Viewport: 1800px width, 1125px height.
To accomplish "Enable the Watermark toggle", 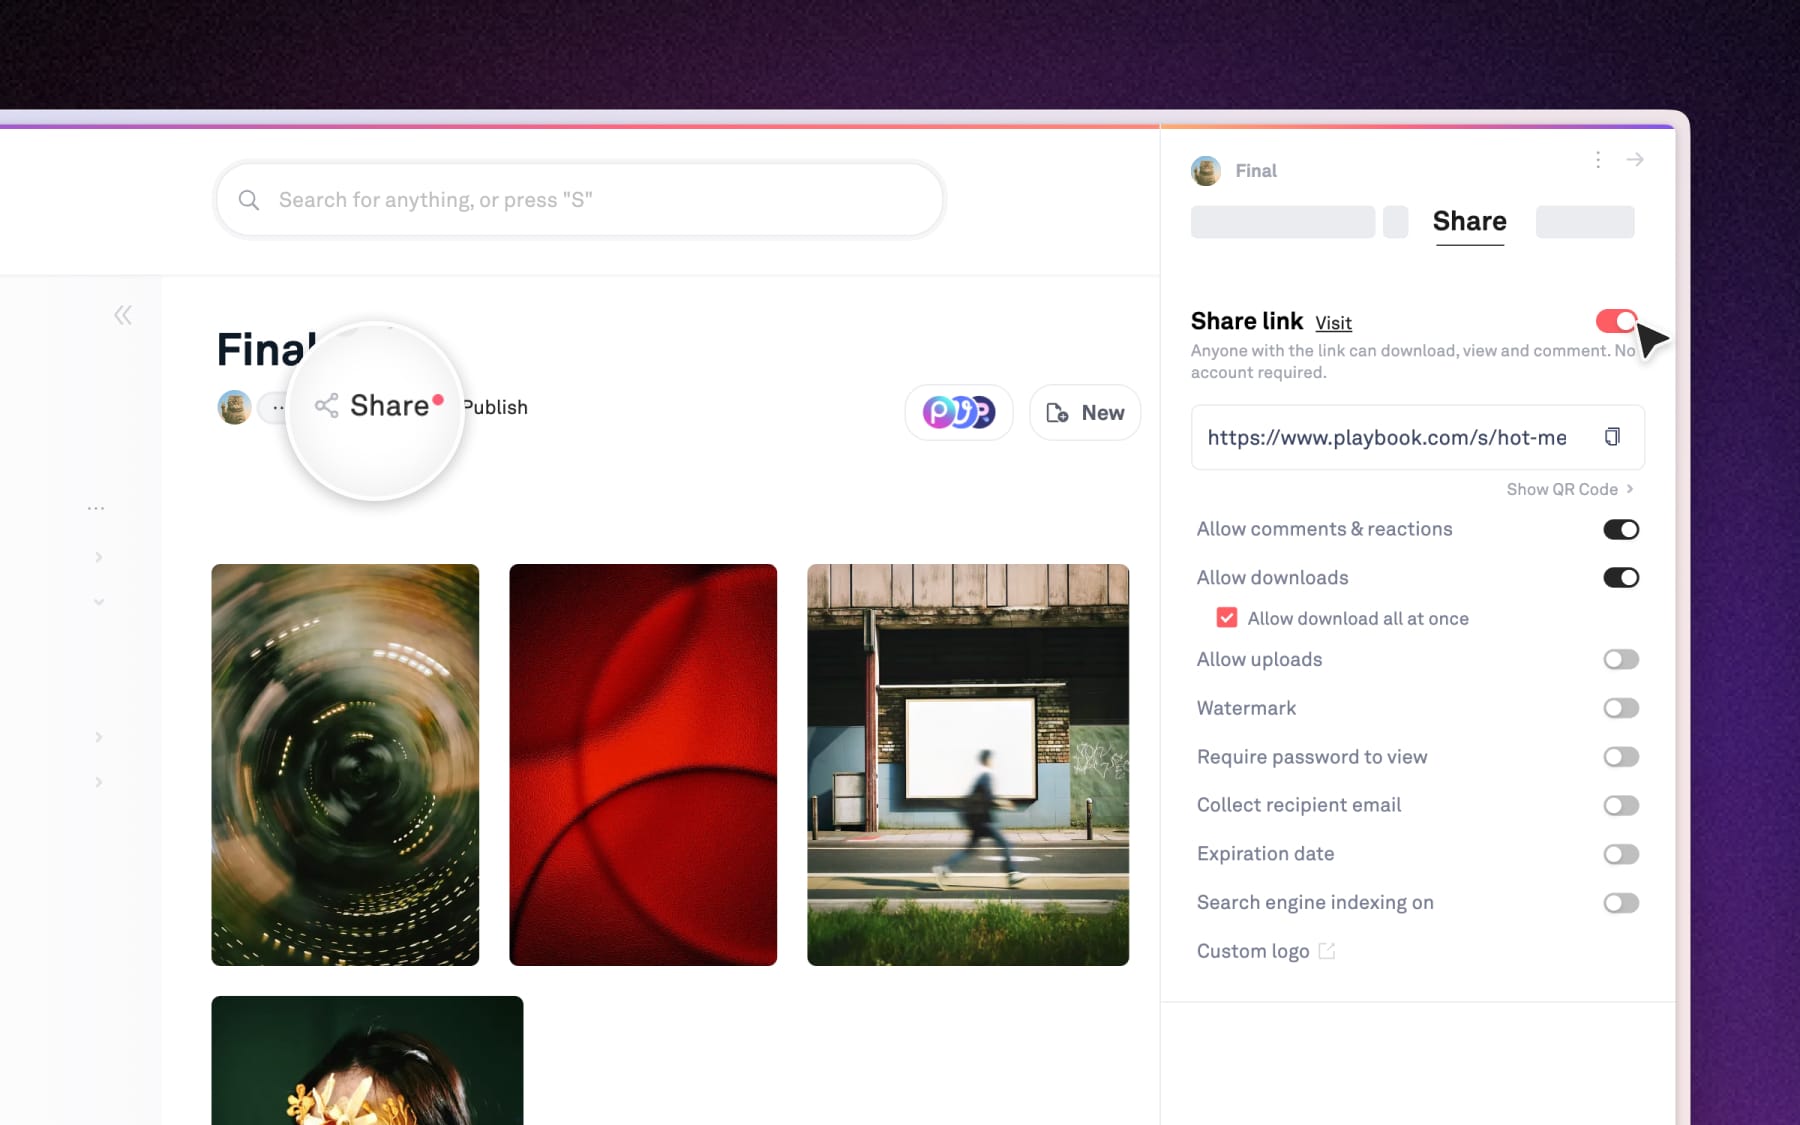I will point(1620,708).
